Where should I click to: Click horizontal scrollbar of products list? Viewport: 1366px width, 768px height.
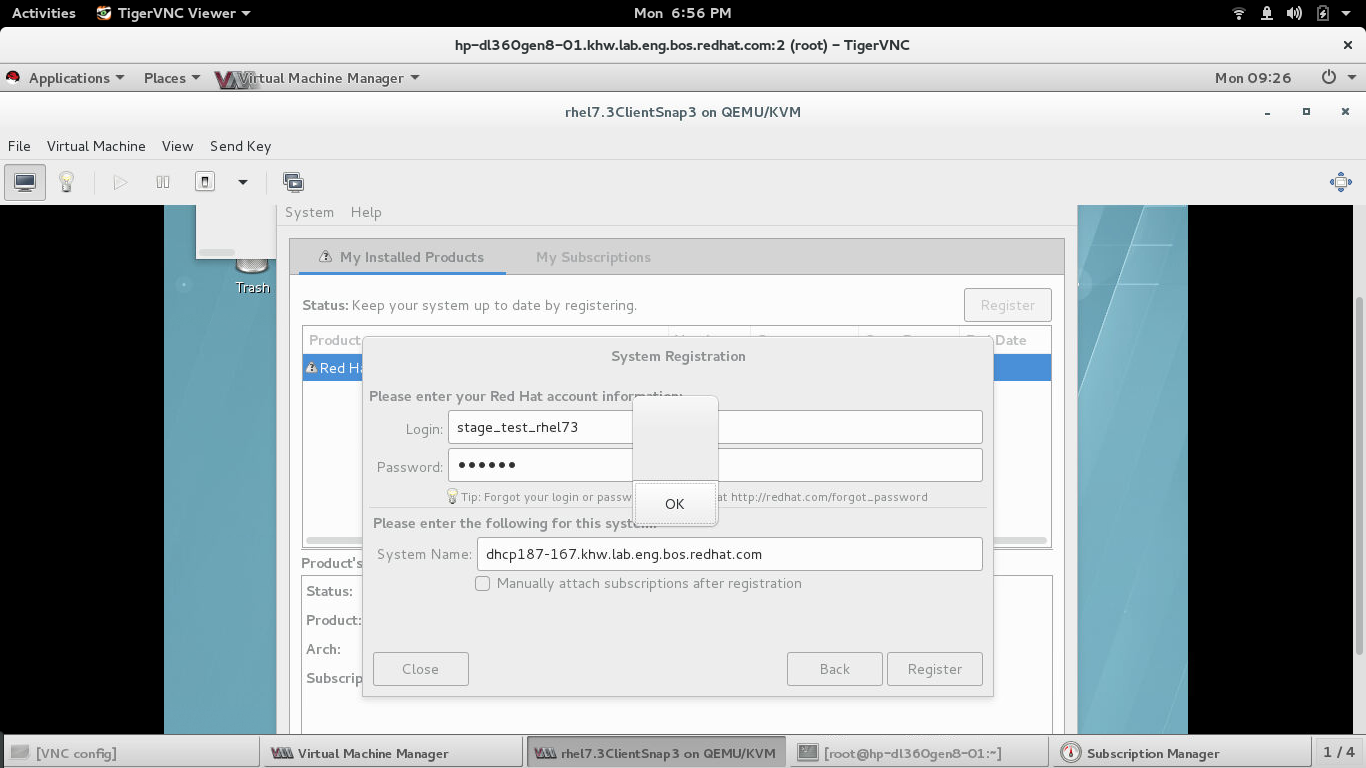675,540
